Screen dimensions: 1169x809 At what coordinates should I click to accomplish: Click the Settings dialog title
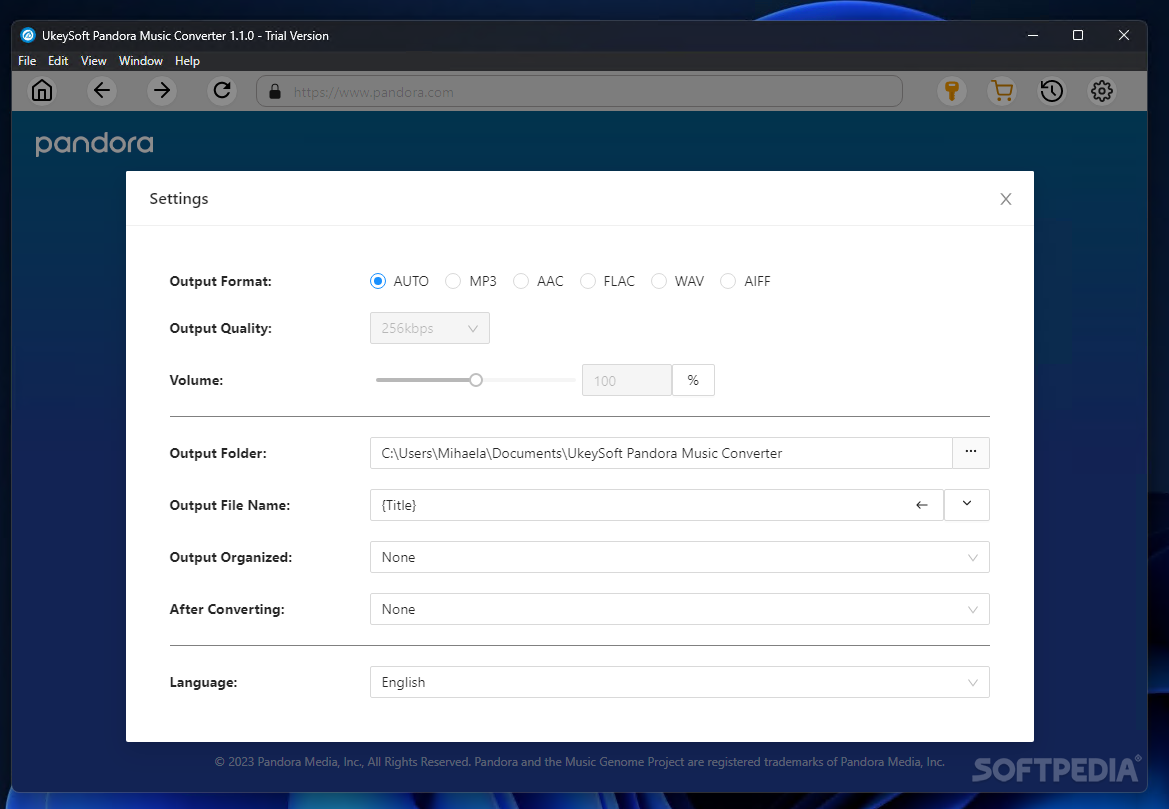tap(179, 199)
